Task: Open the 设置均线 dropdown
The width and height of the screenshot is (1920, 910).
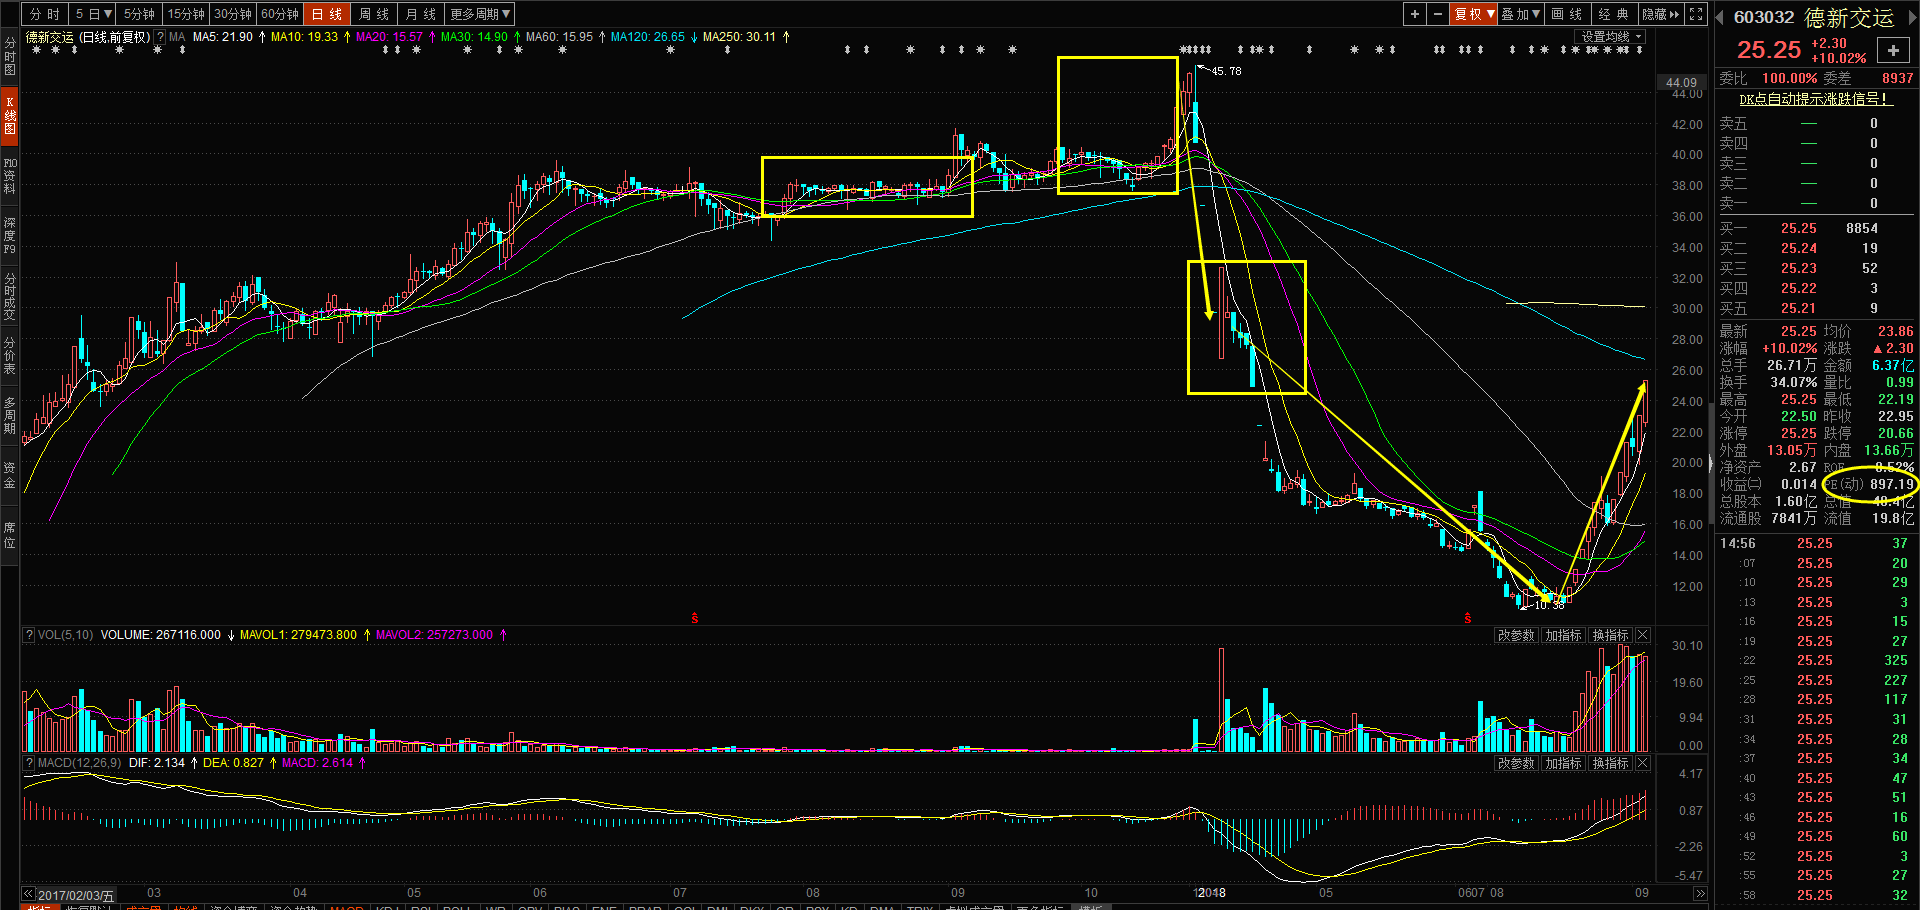Action: pos(1611,37)
